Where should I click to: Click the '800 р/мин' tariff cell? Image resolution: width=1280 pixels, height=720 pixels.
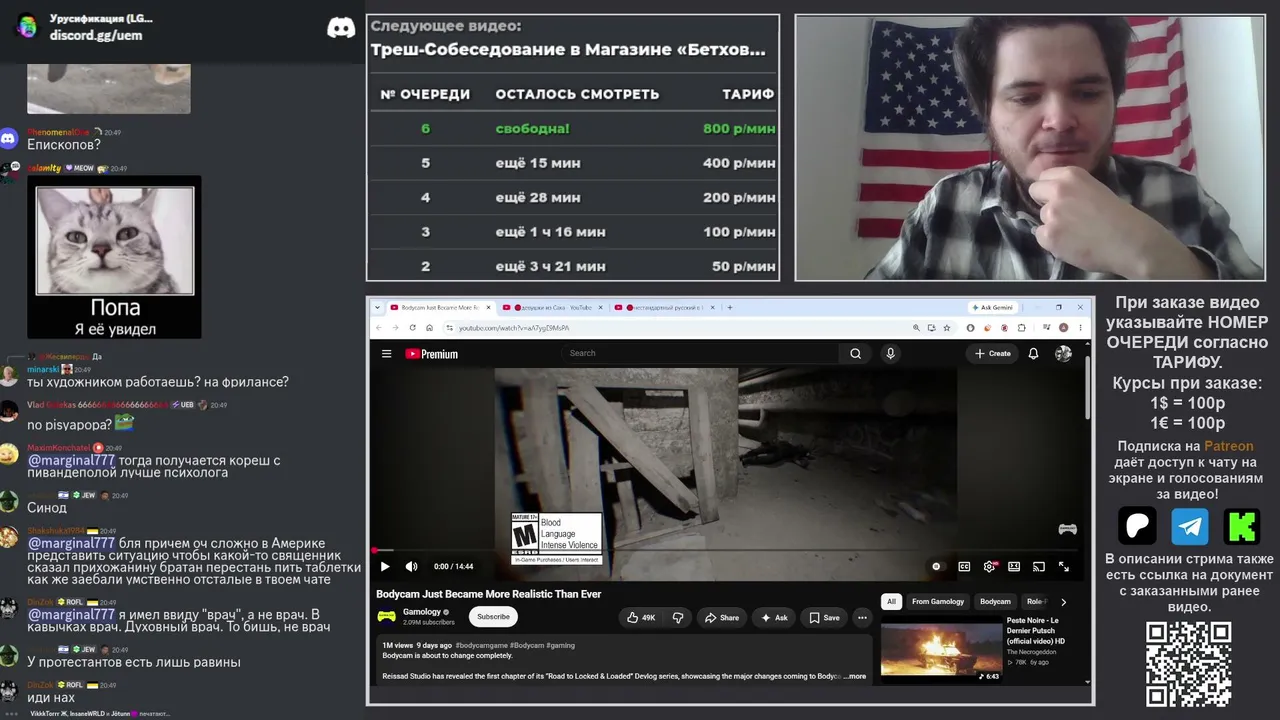739,129
